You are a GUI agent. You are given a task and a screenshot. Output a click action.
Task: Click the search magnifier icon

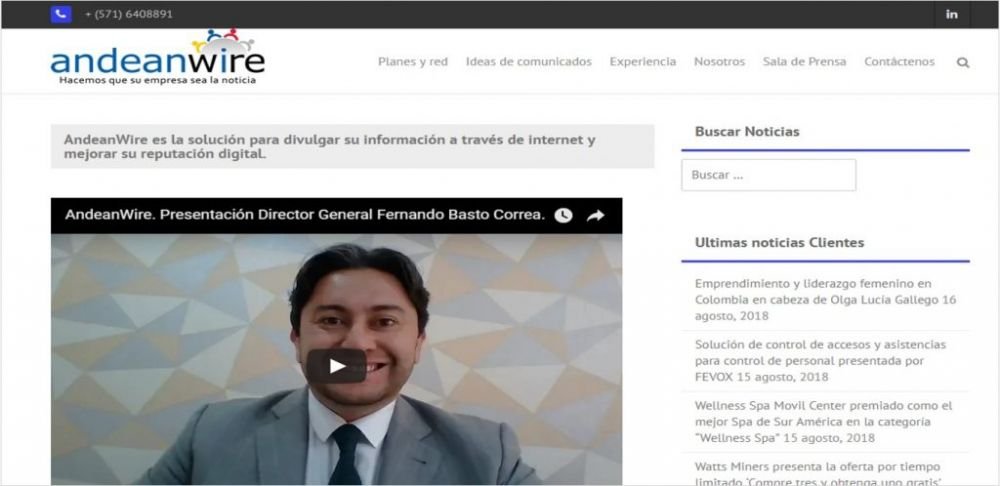tap(963, 63)
